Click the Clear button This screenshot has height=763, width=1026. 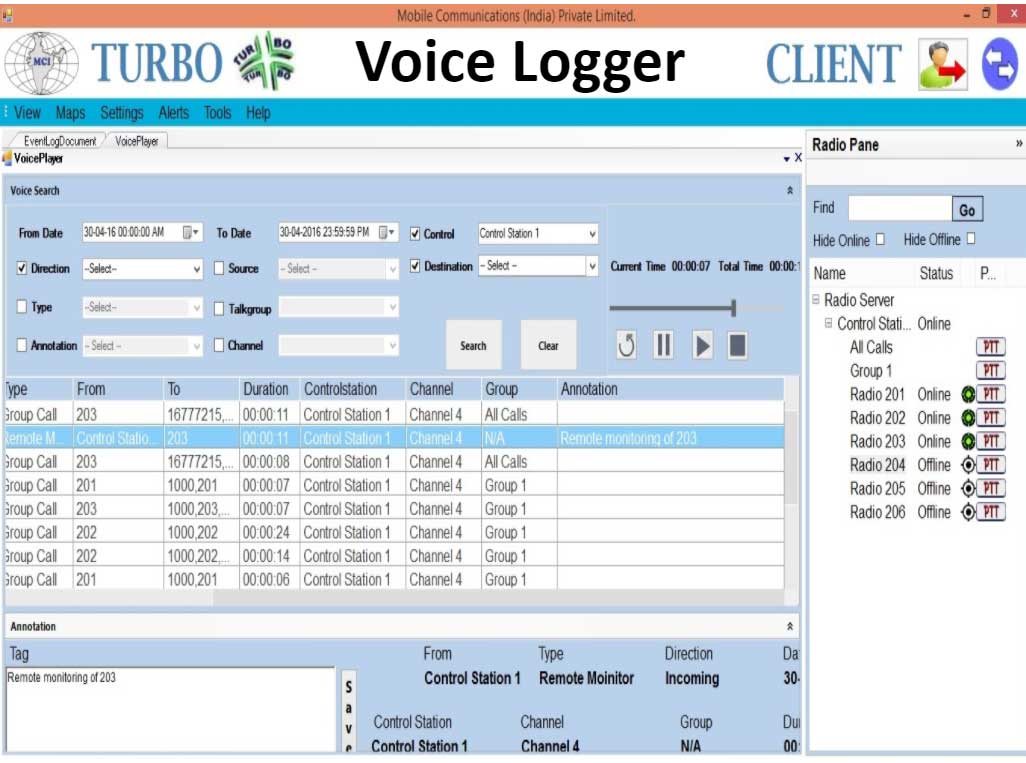[548, 345]
